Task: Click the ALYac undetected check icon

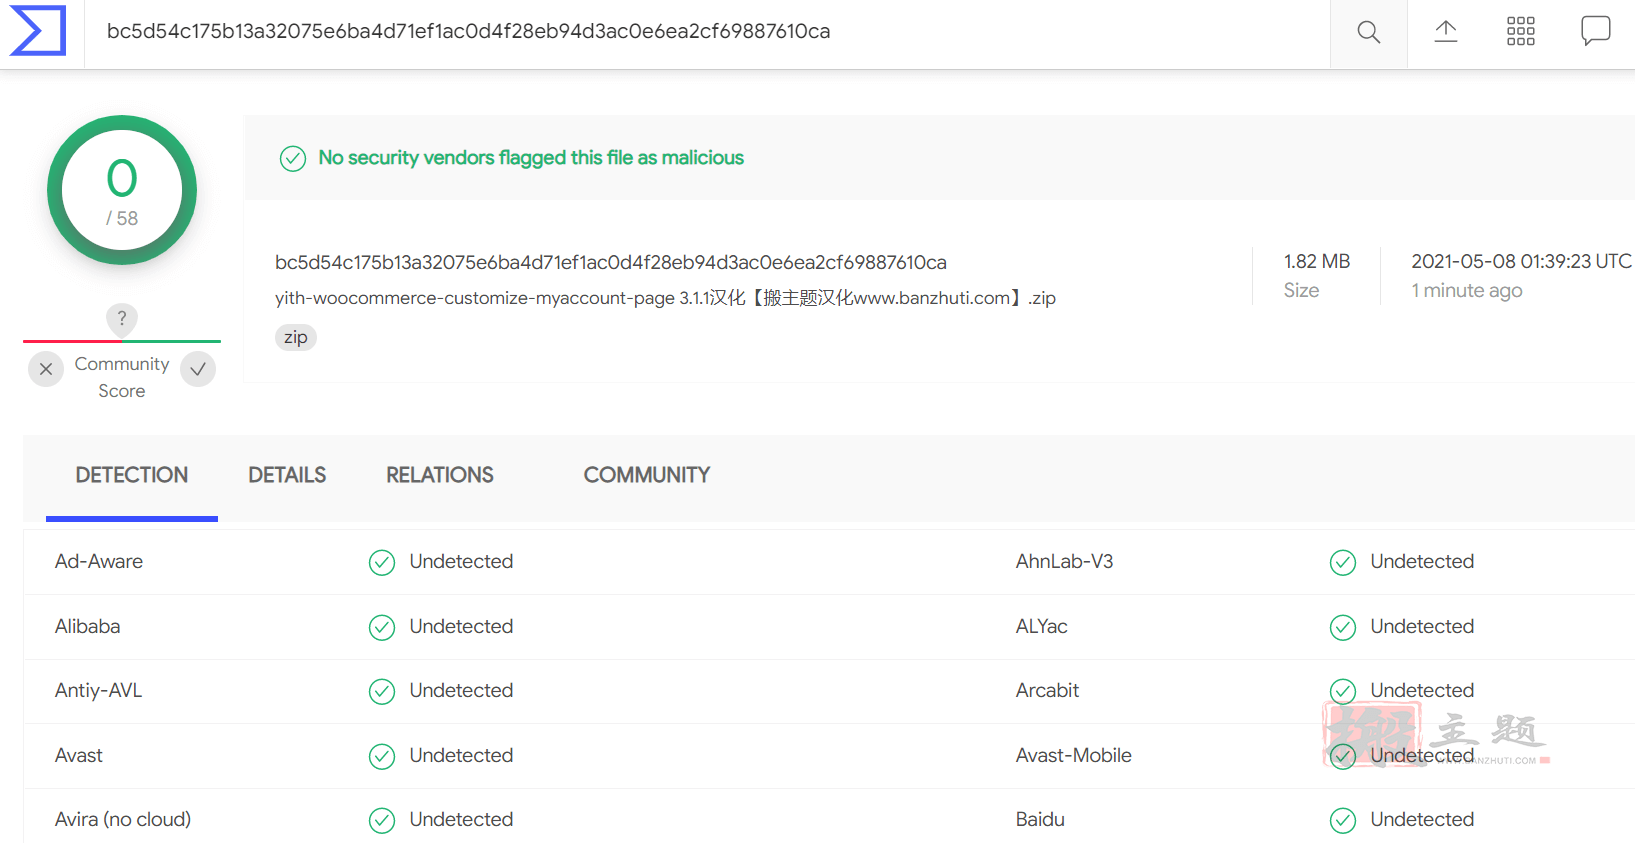Action: coord(1343,627)
